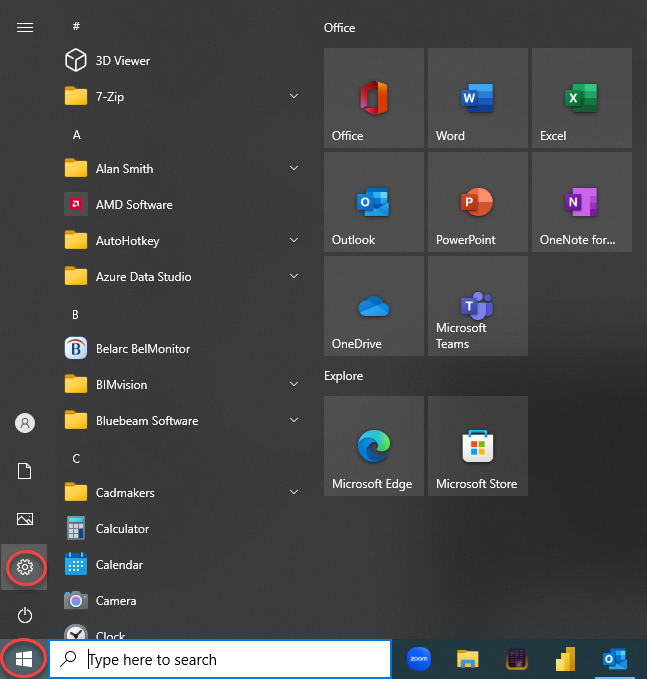Screen dimensions: 647x679
Task: Select the 7-Zip folder label
Action: point(110,97)
